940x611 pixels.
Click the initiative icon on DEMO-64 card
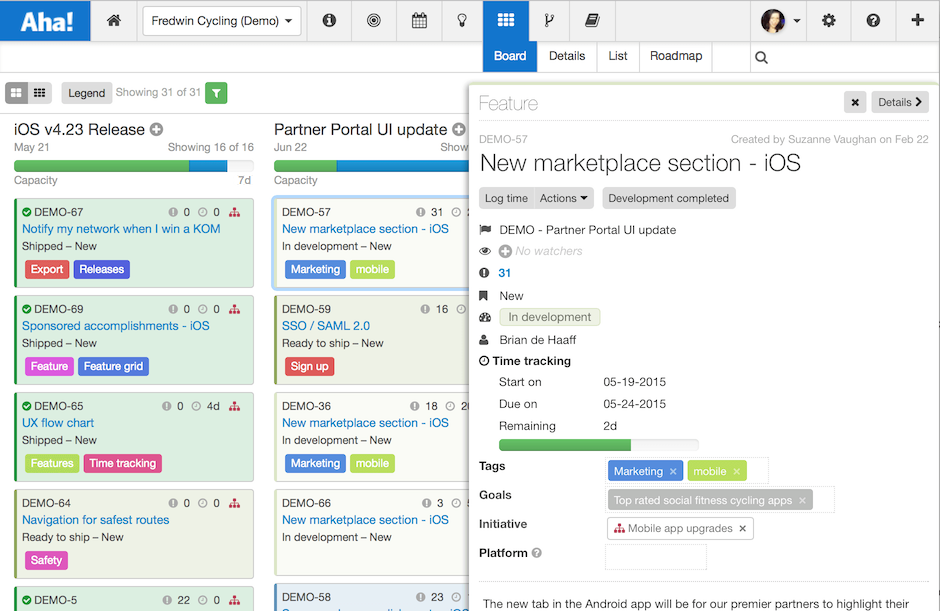pyautogui.click(x=234, y=504)
